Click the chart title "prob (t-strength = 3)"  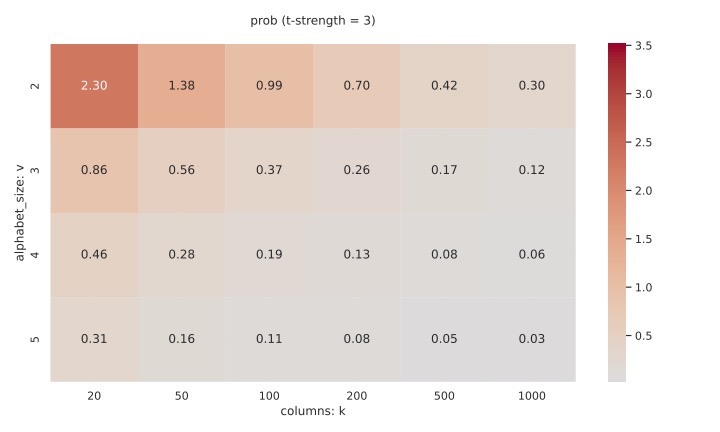point(313,20)
